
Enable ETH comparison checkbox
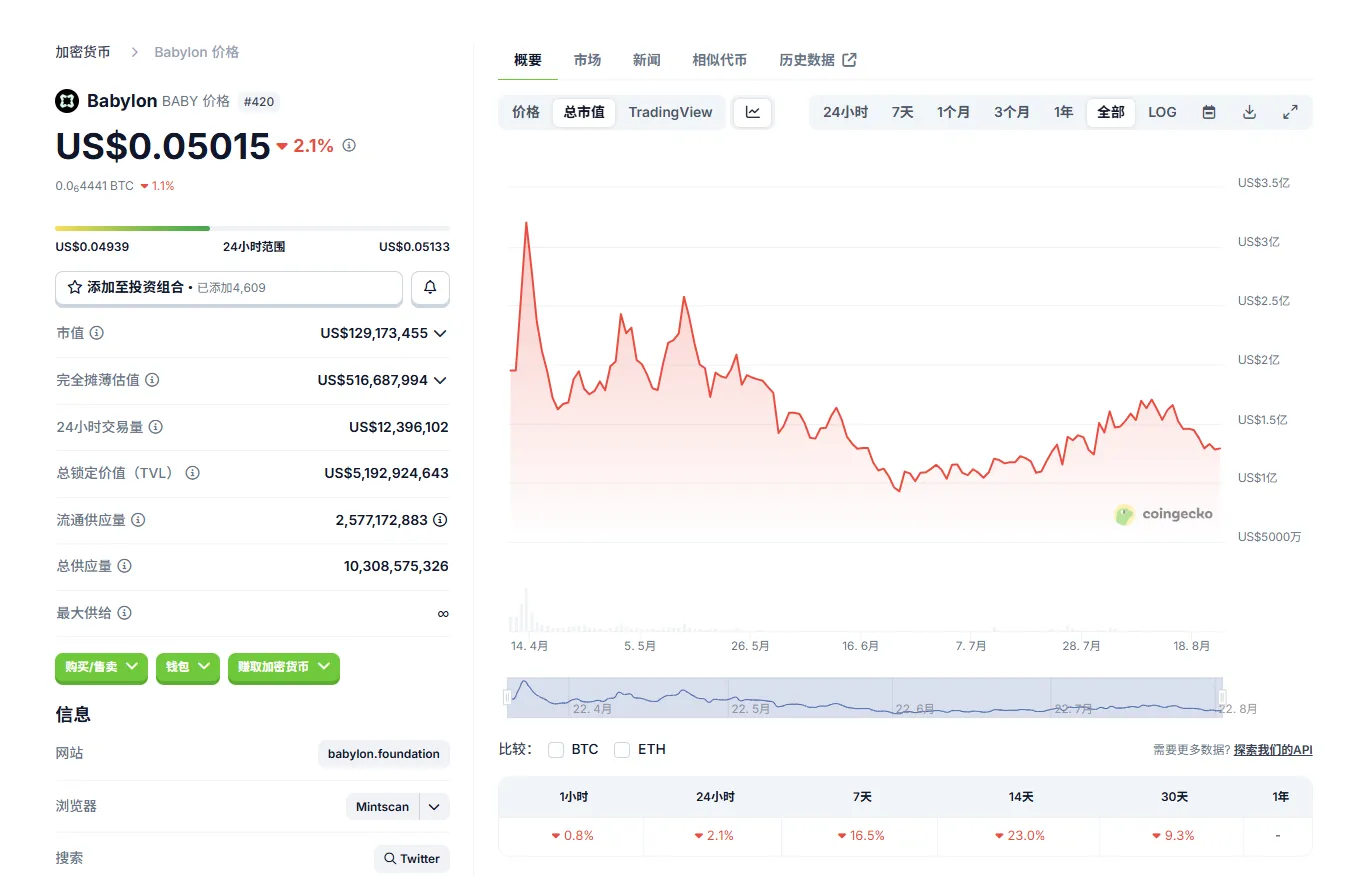click(x=622, y=750)
